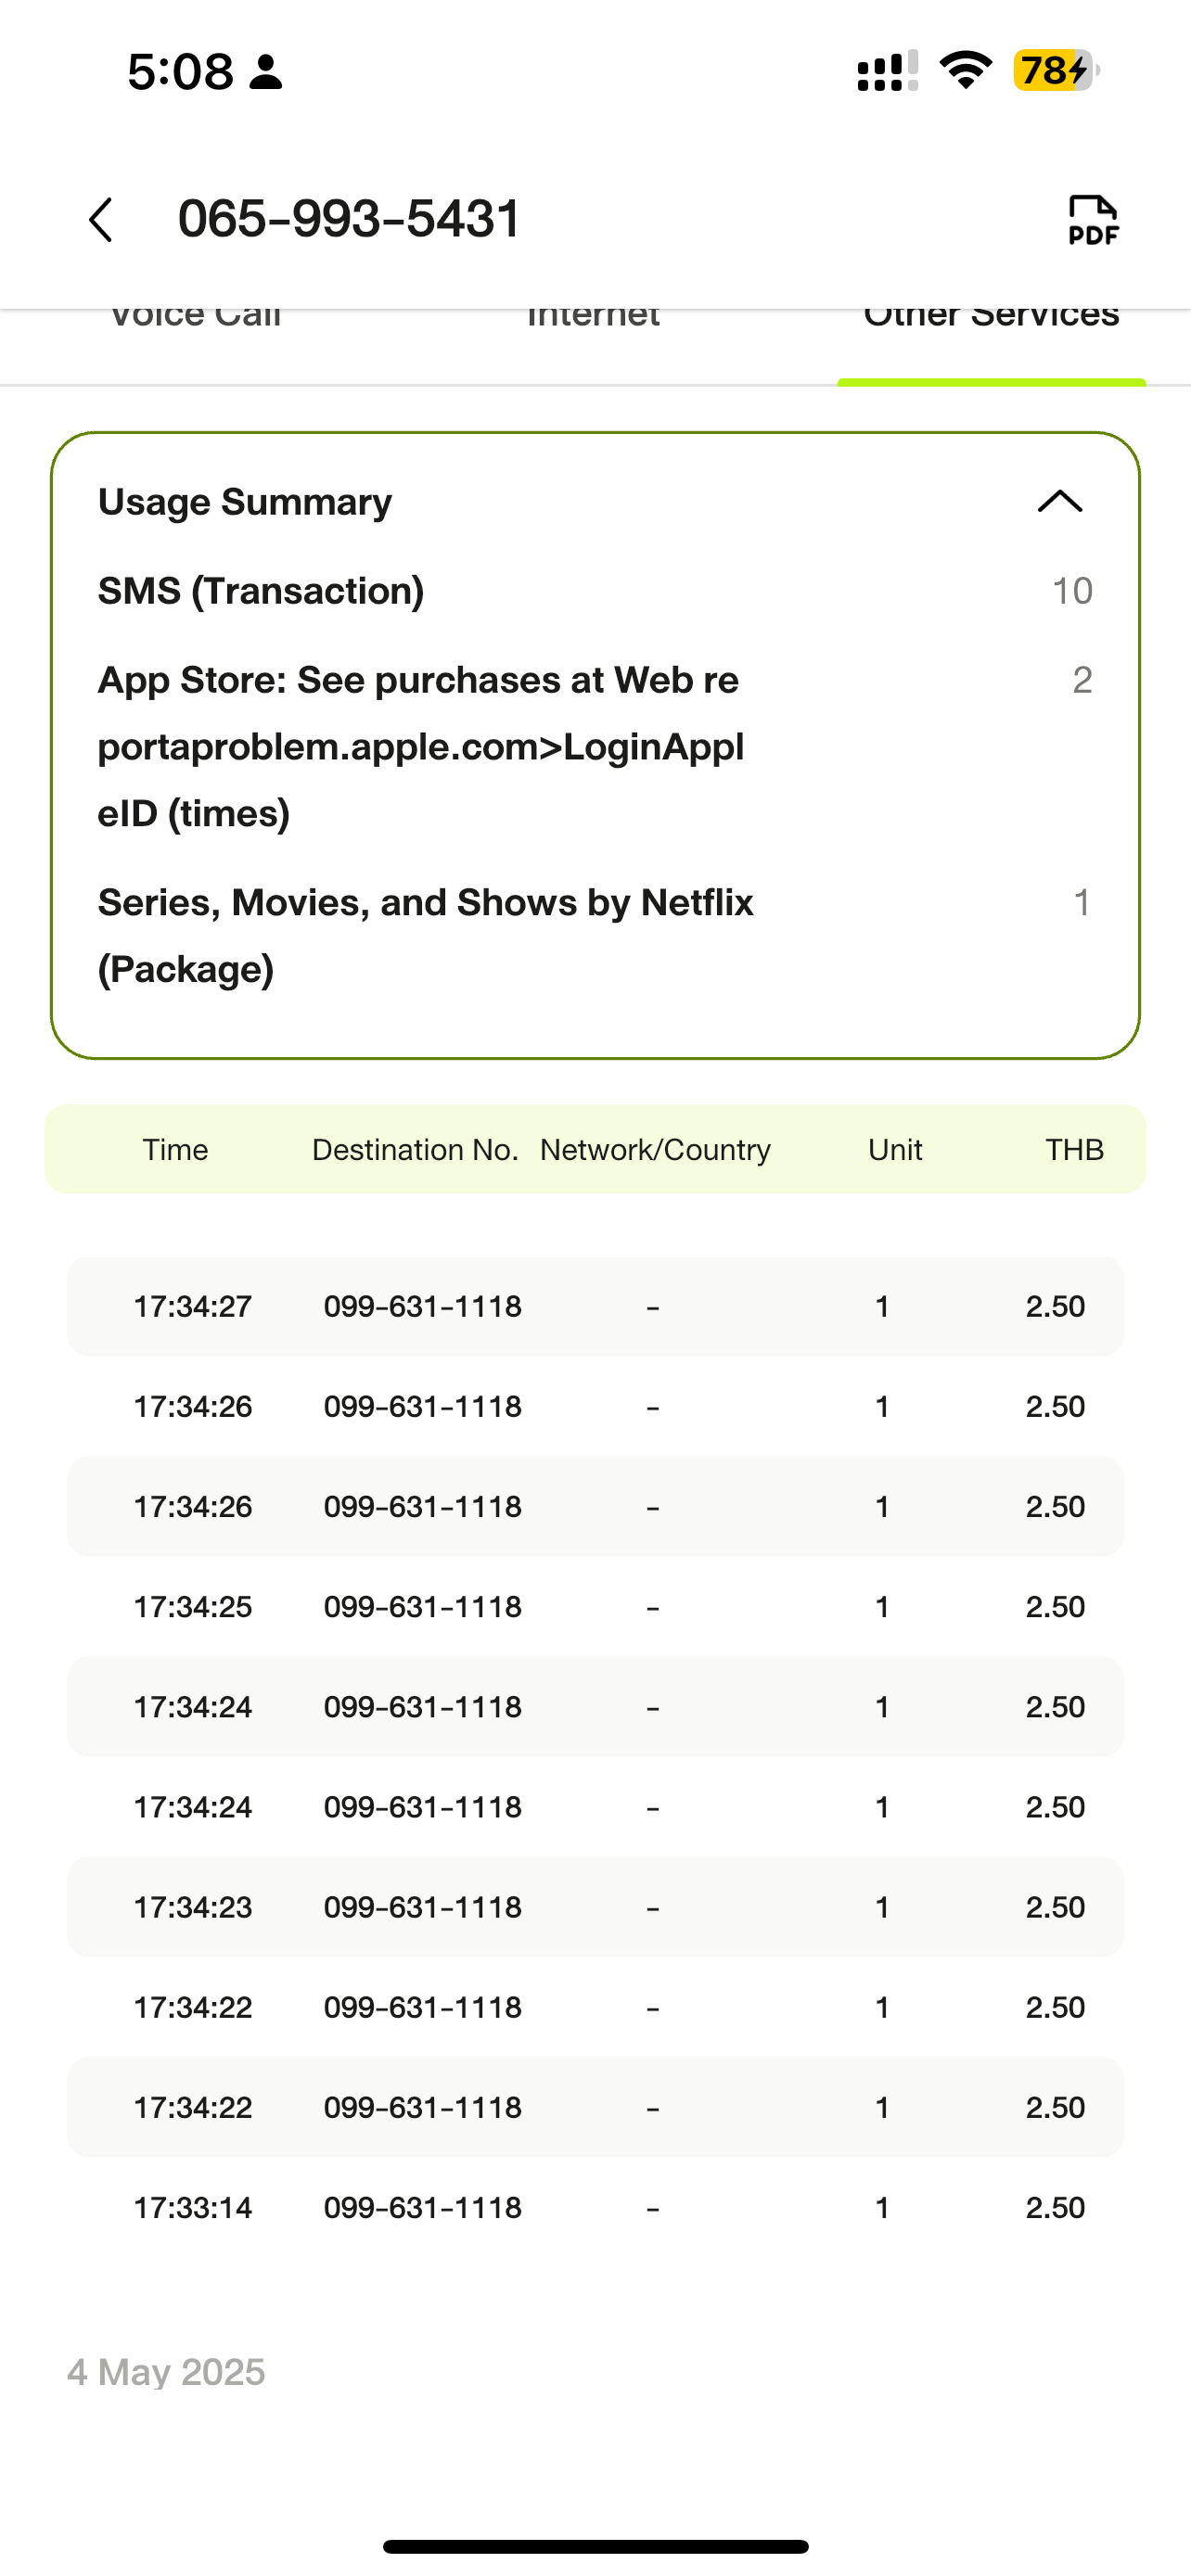This screenshot has height=2576, width=1191.
Task: Tap the person icon beside the clock
Action: (266, 72)
